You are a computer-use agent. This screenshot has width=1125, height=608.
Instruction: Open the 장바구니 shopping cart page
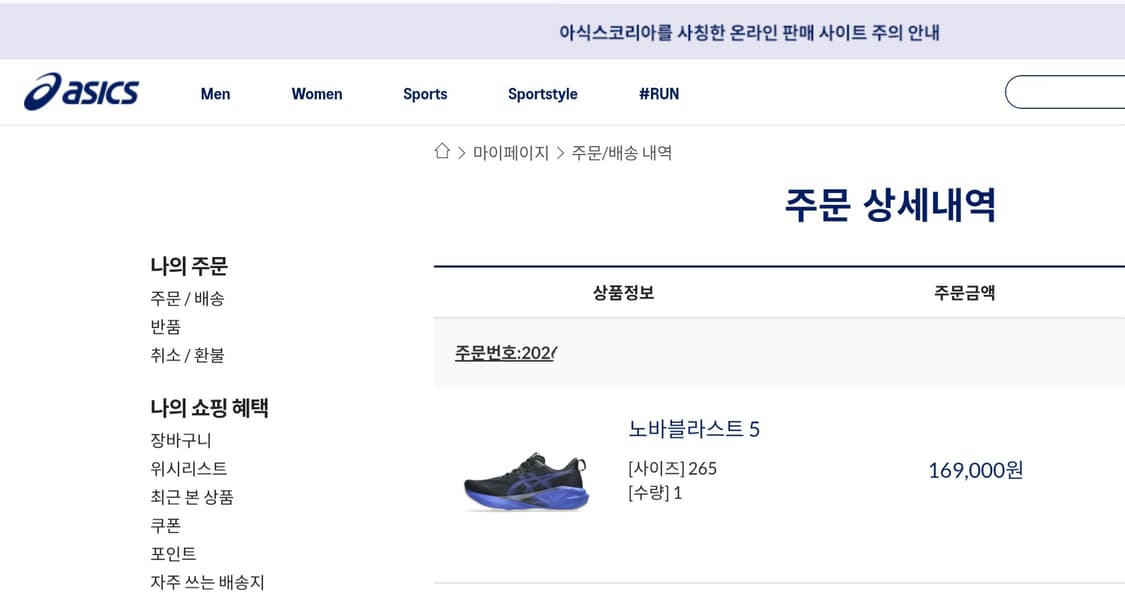(176, 439)
